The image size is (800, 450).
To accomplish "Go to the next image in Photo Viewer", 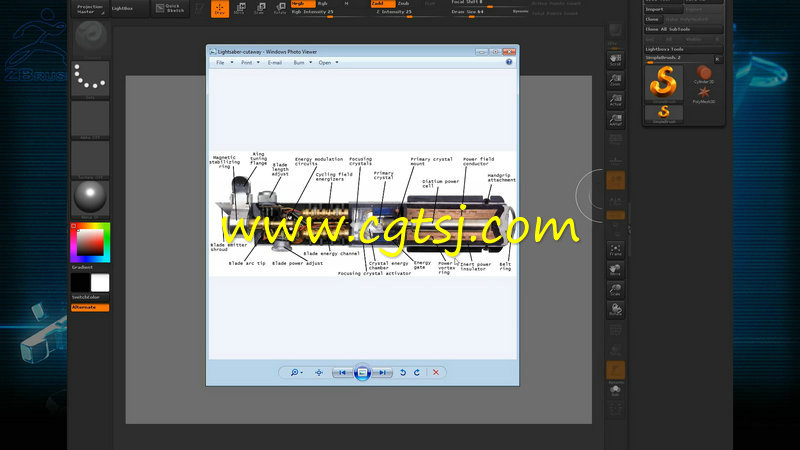I will (x=382, y=372).
